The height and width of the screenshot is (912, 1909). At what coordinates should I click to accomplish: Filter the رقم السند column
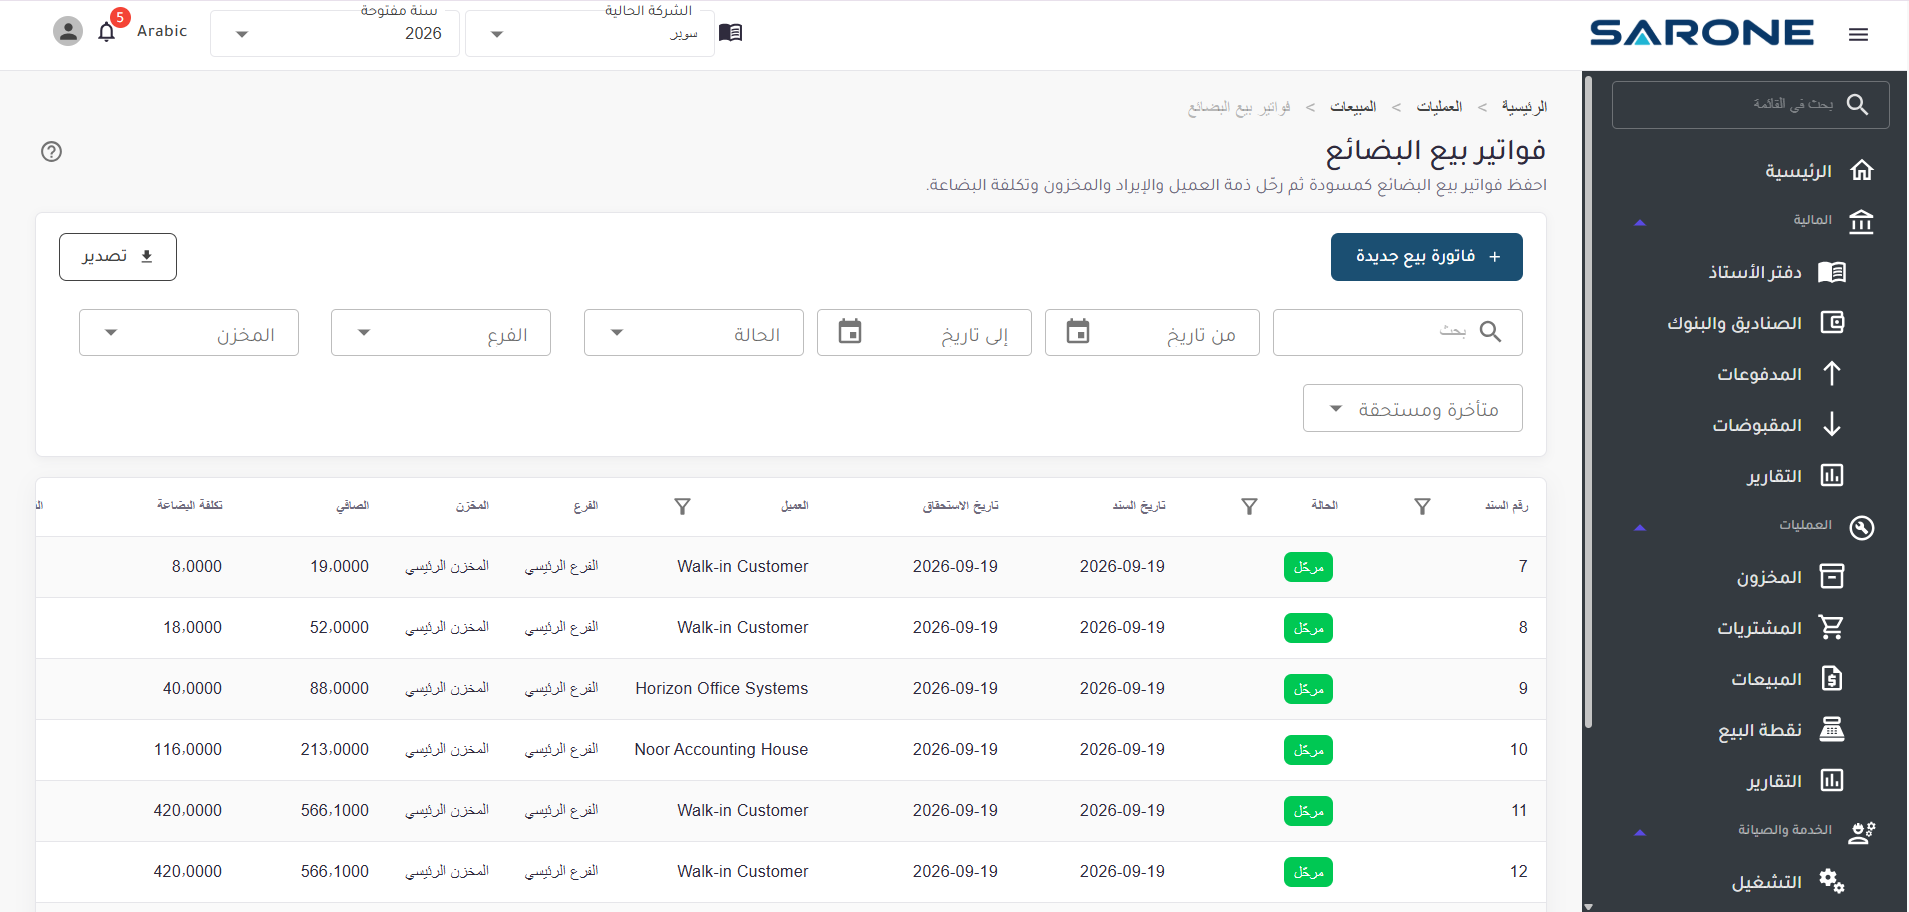coord(1422,507)
